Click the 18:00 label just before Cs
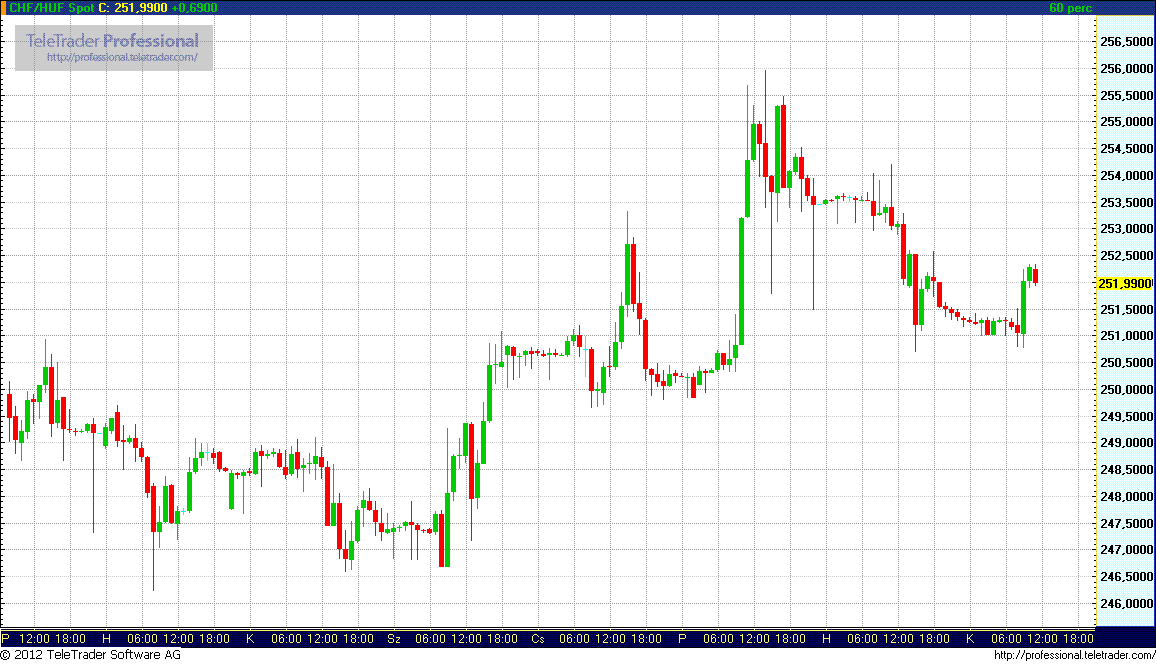 tap(502, 639)
